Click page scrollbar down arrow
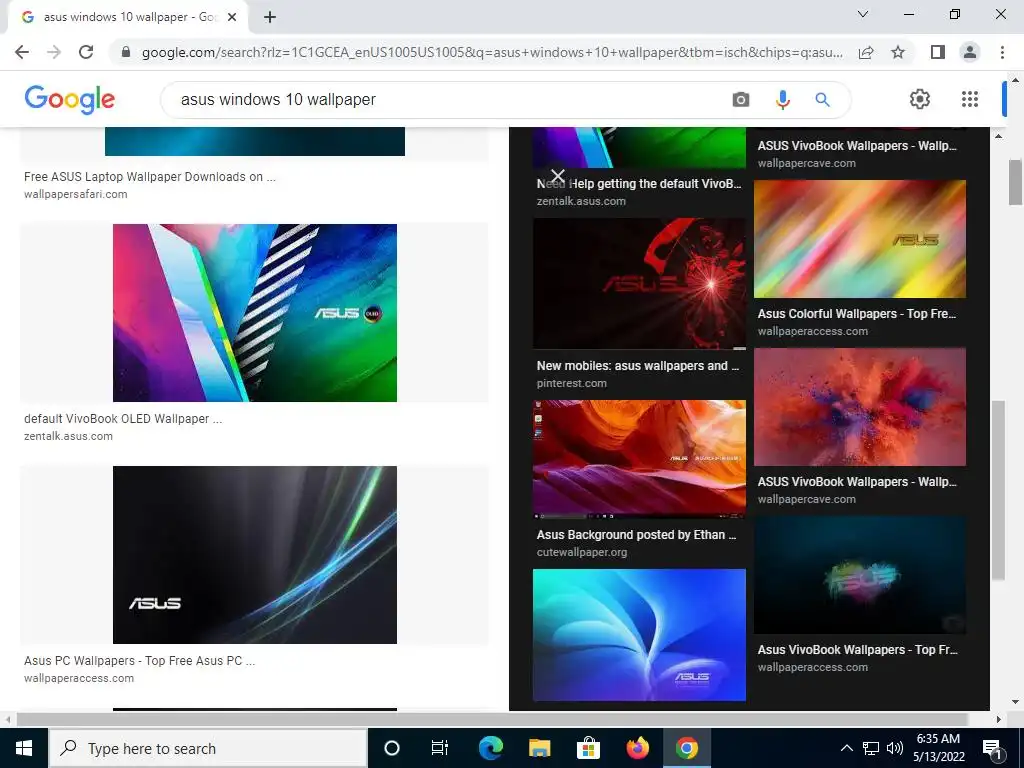The image size is (1024, 768). pos(1016,703)
